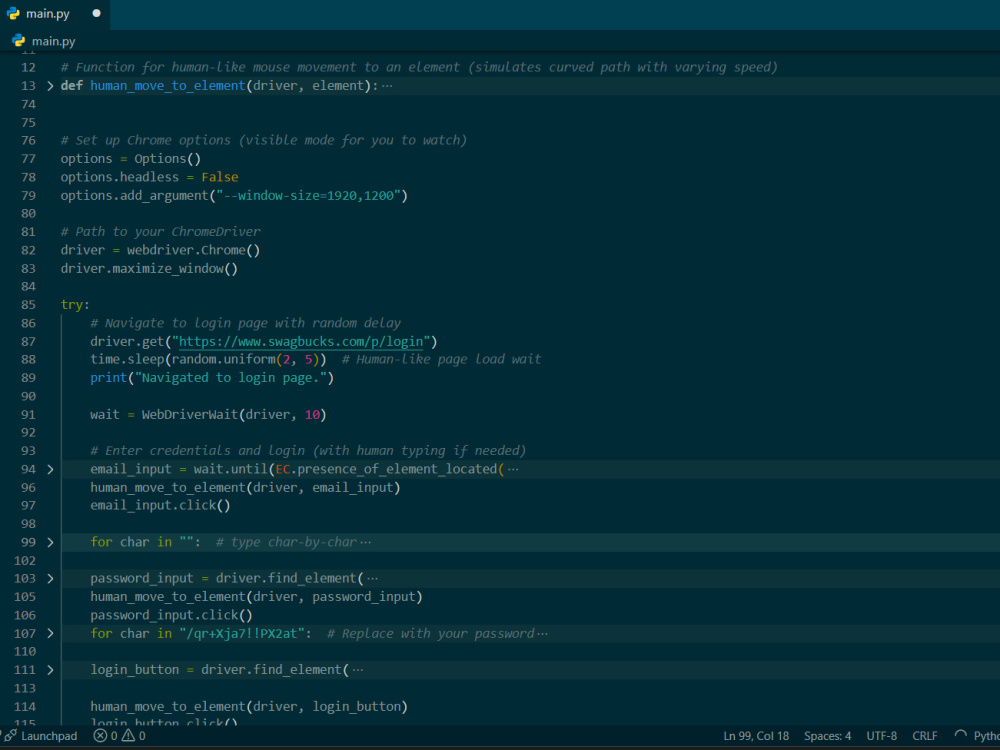
Task: Click line number 114 in gutter
Action: (x=26, y=707)
